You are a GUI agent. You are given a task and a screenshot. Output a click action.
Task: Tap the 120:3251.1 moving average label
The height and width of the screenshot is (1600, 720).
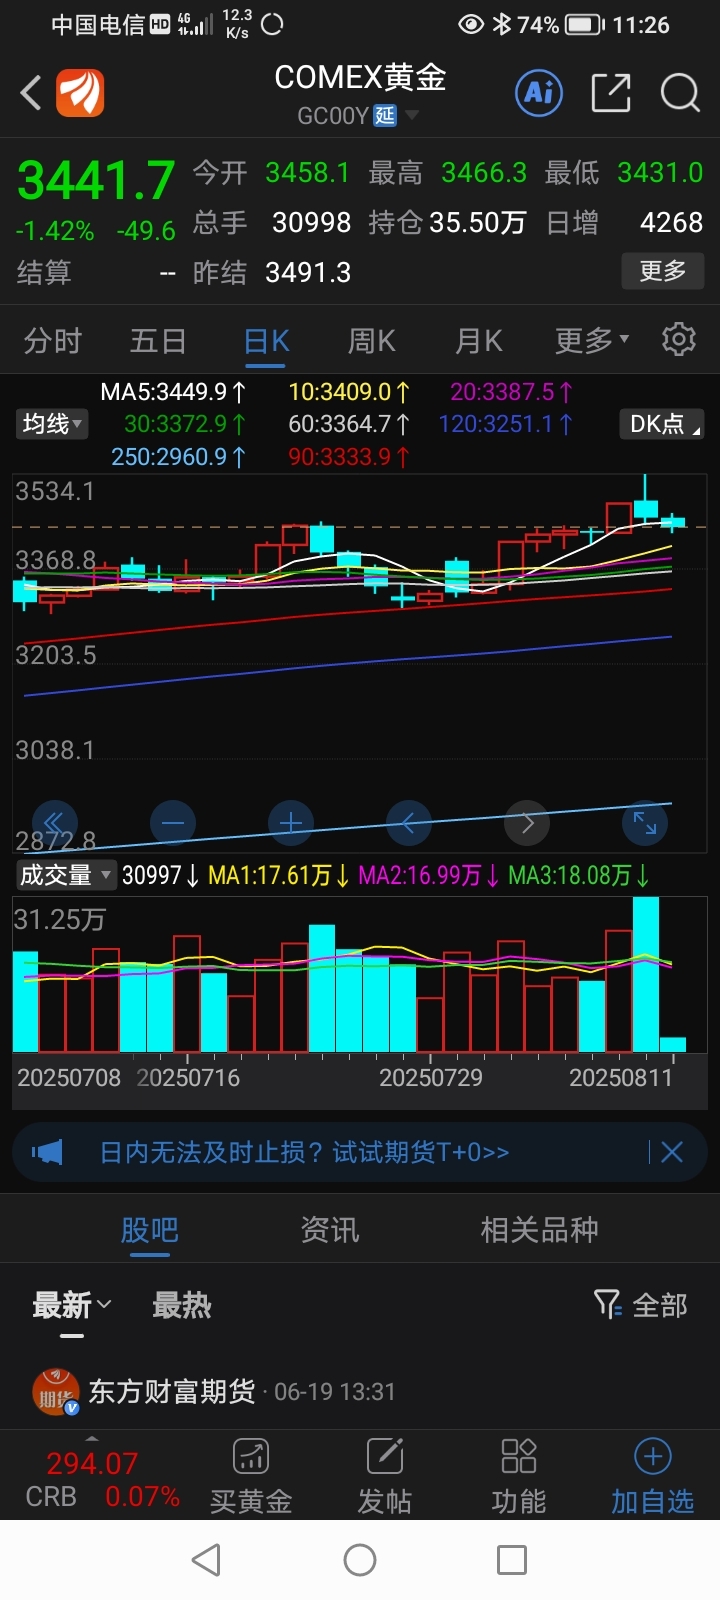point(505,424)
